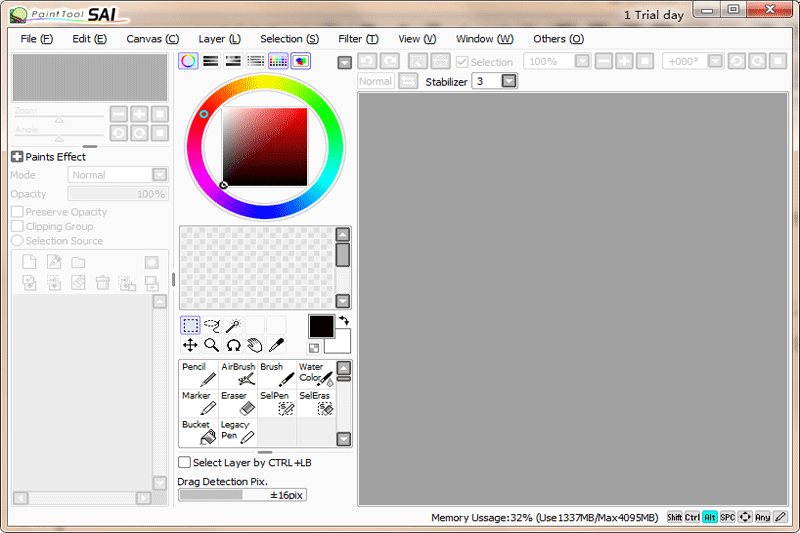Activate the Zoom magnifier tool
Viewport: 800px width, 533px height.
click(212, 345)
